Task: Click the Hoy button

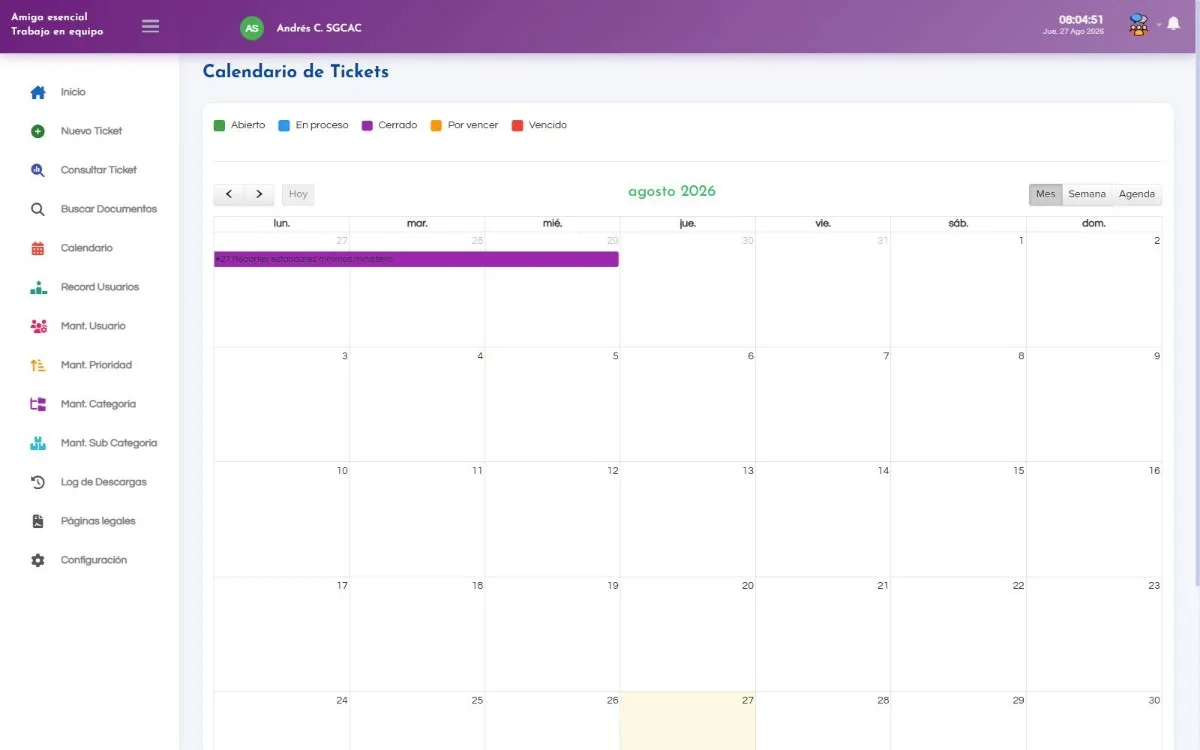Action: 298,194
